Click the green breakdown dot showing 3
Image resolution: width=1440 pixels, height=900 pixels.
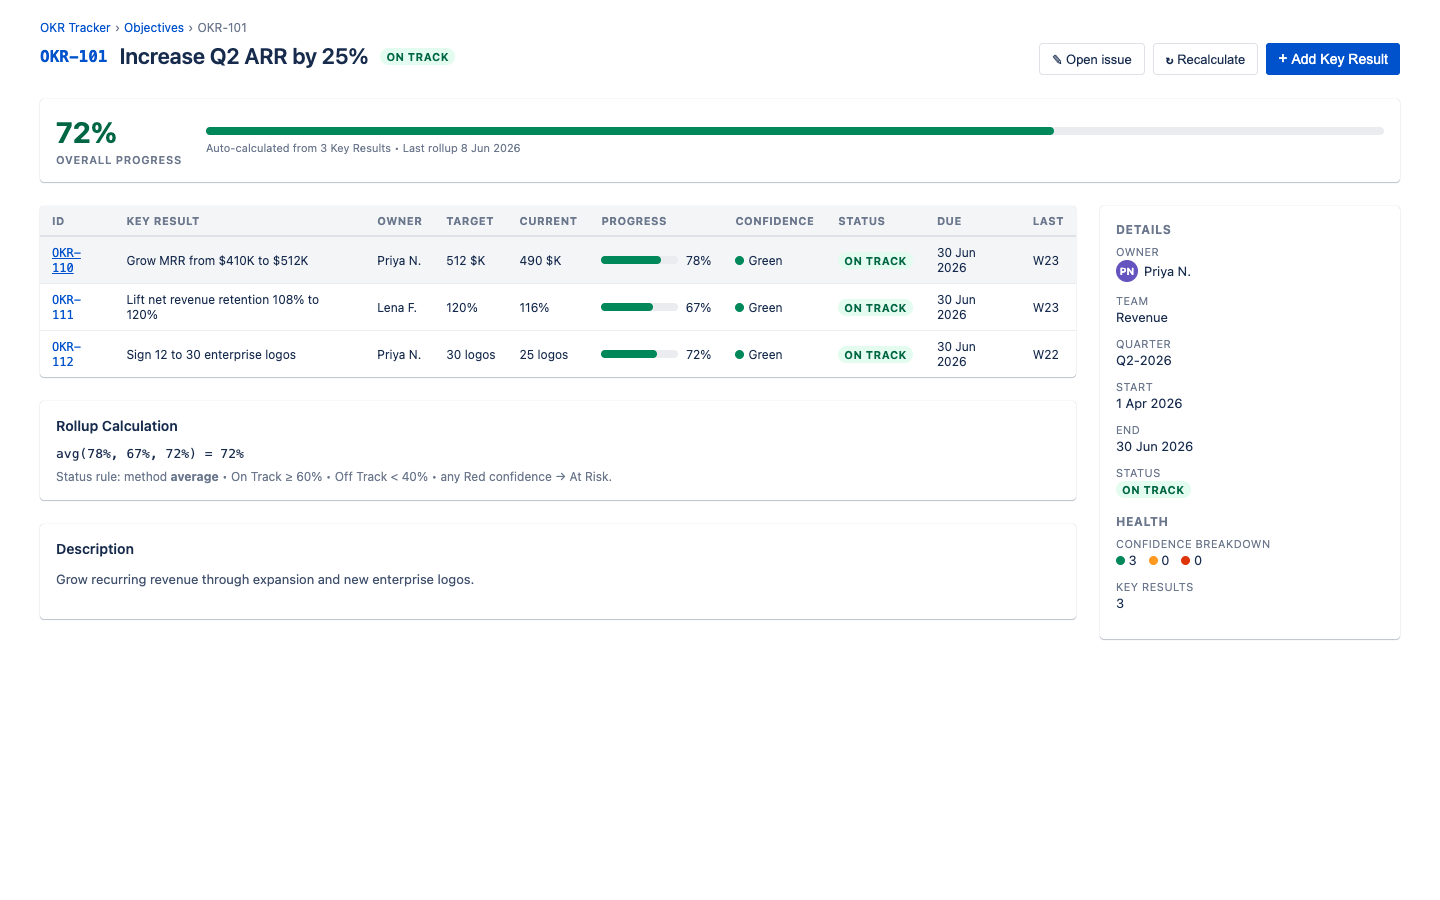[1120, 561]
